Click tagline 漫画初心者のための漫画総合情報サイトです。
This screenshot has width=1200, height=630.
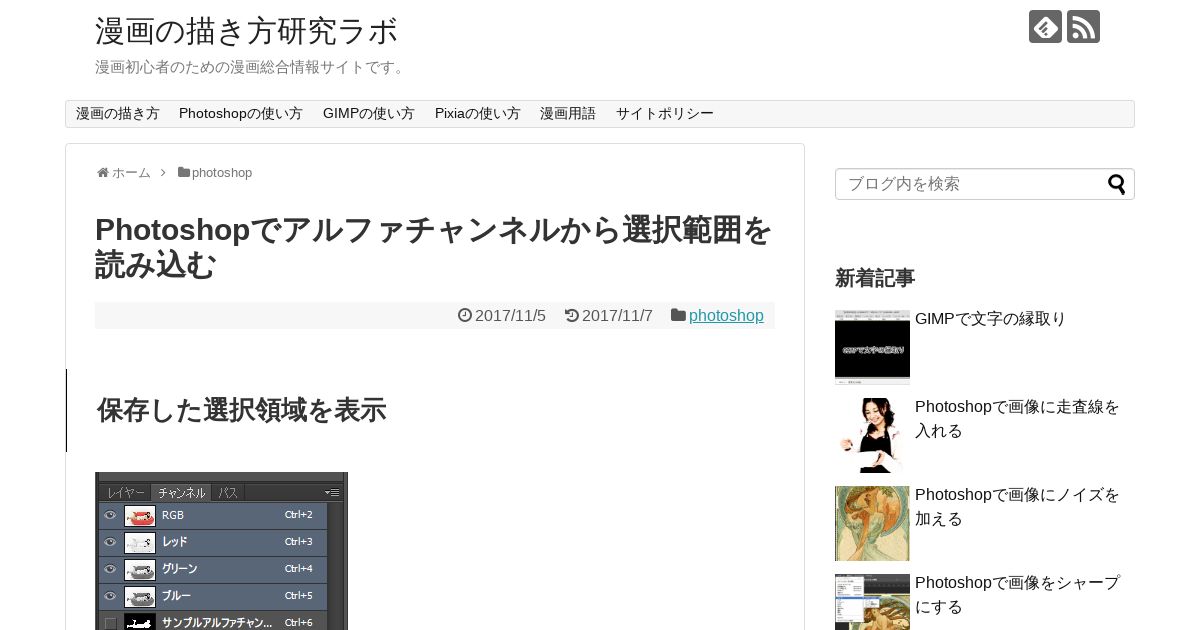coord(252,67)
